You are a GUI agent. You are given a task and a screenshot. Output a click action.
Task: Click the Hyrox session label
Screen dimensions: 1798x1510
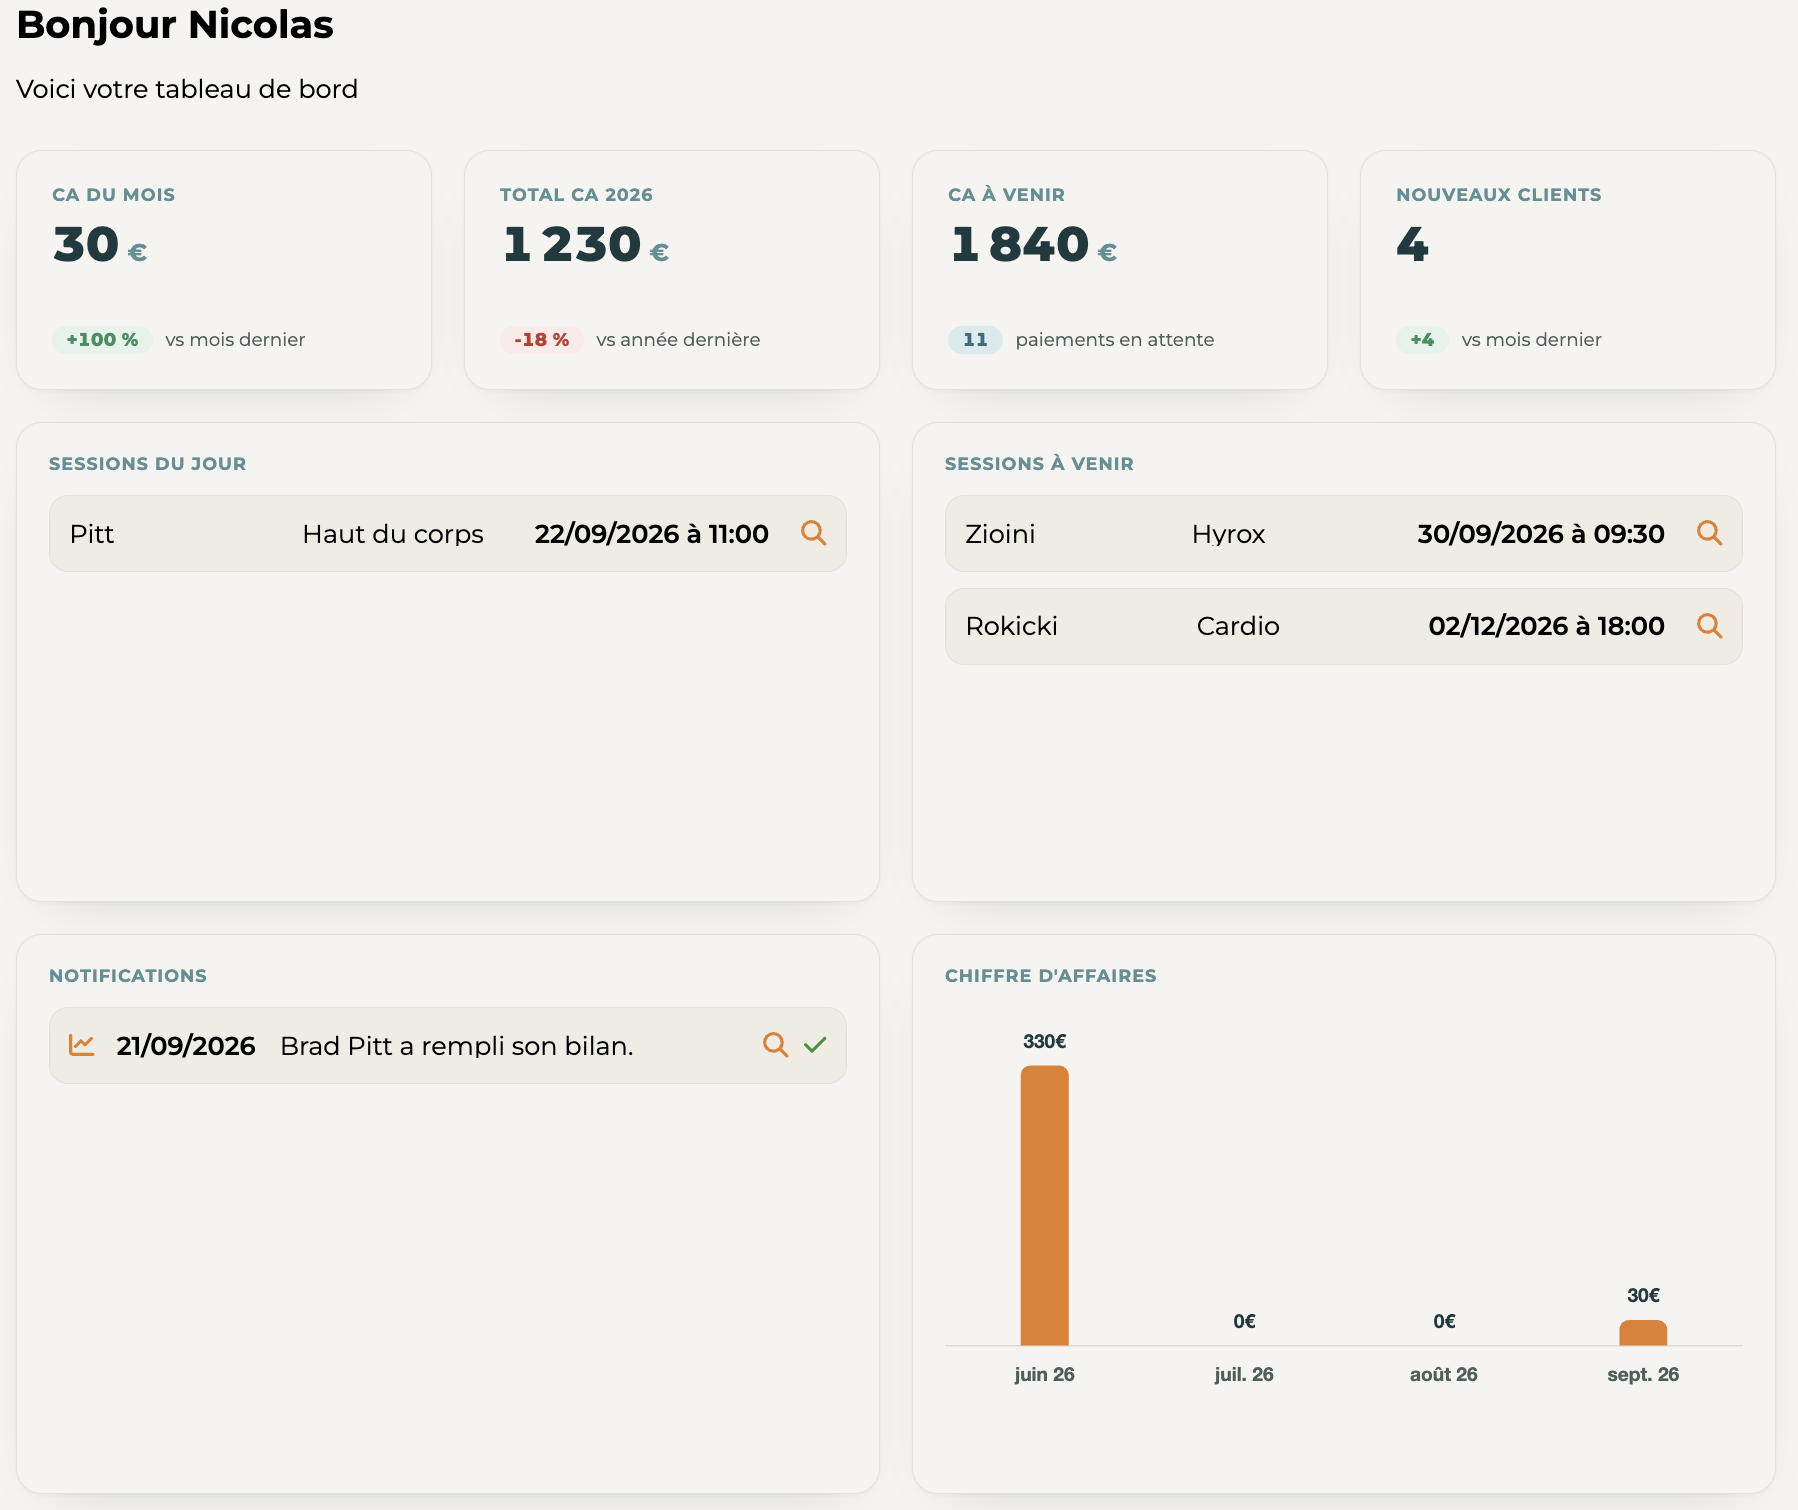pos(1229,535)
